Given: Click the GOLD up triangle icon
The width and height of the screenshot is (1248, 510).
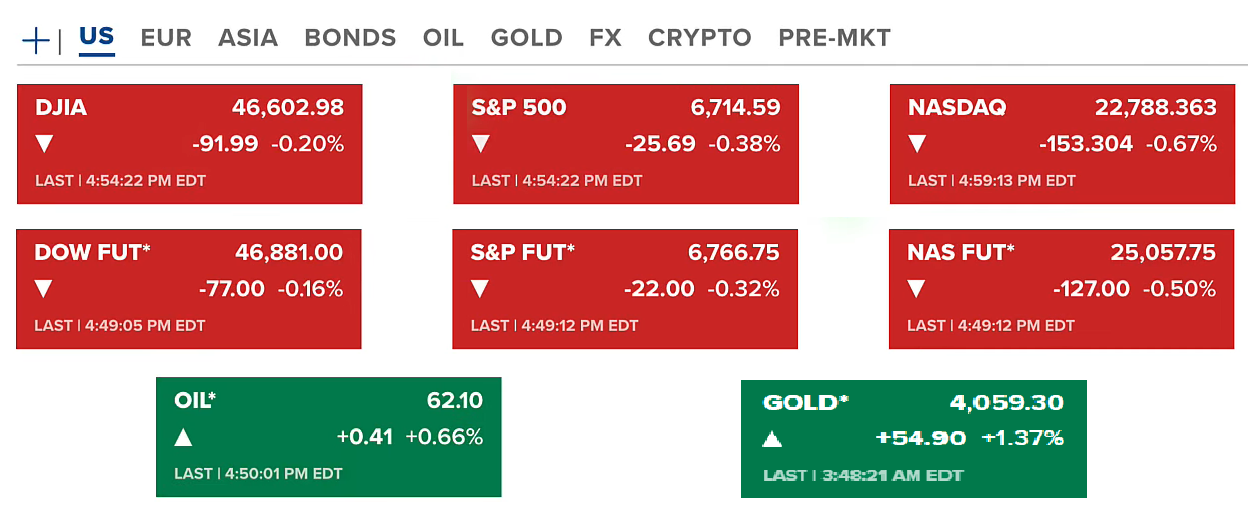Looking at the screenshot, I should [x=771, y=438].
